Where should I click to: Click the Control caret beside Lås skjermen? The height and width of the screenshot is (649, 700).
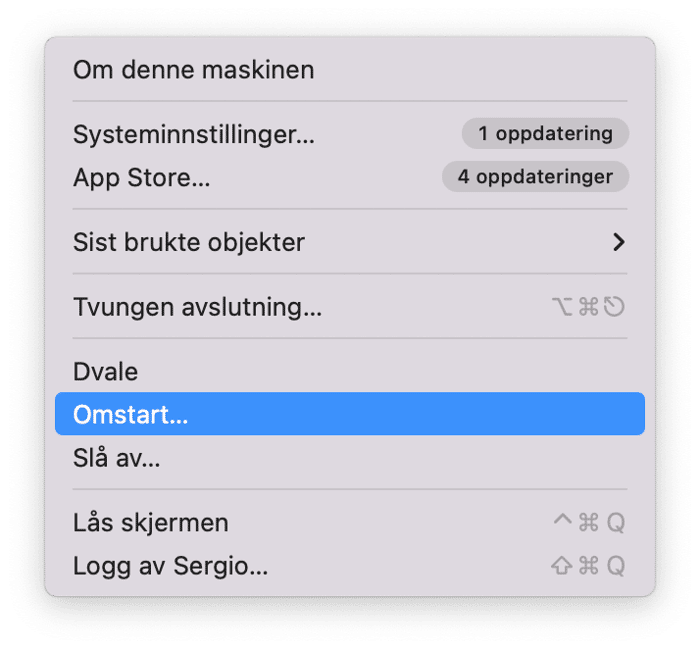point(562,521)
